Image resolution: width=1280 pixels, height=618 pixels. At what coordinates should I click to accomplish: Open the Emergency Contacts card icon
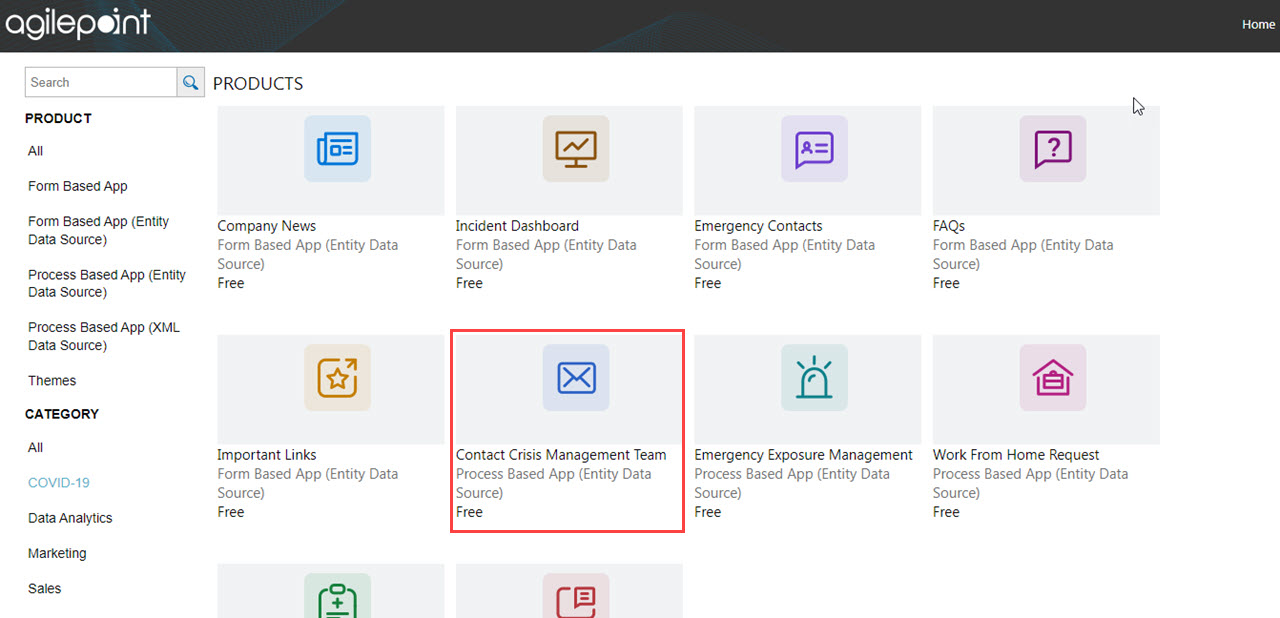click(x=814, y=149)
